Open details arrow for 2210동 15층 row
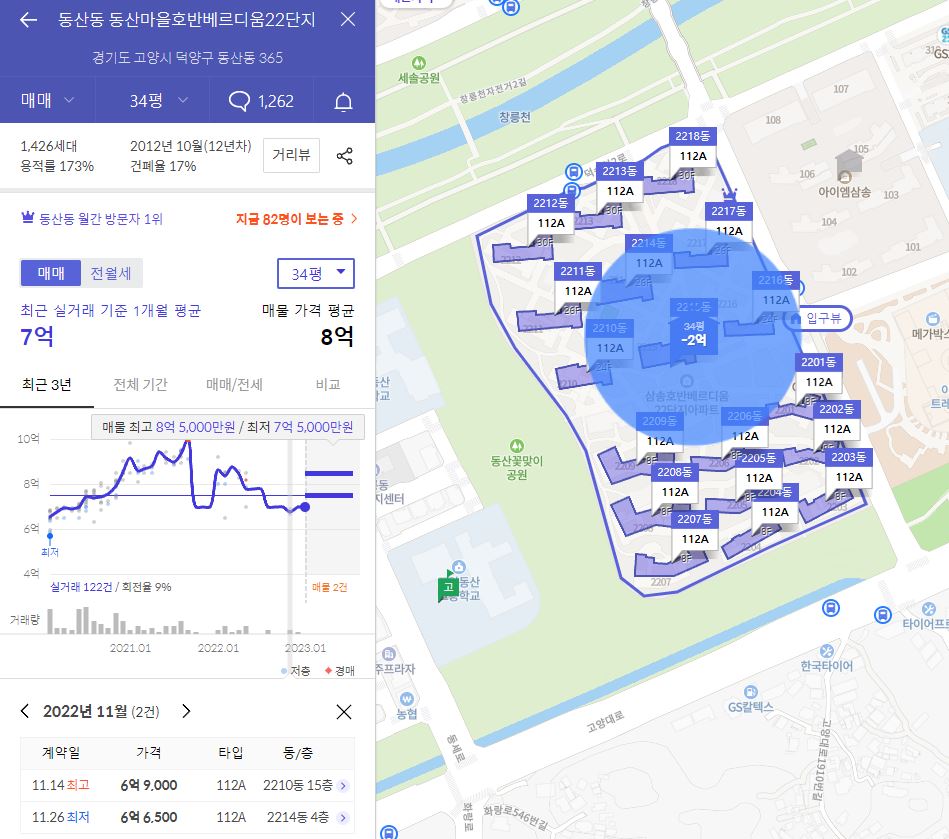Viewport: 949px width, 839px height. pyautogui.click(x=343, y=786)
